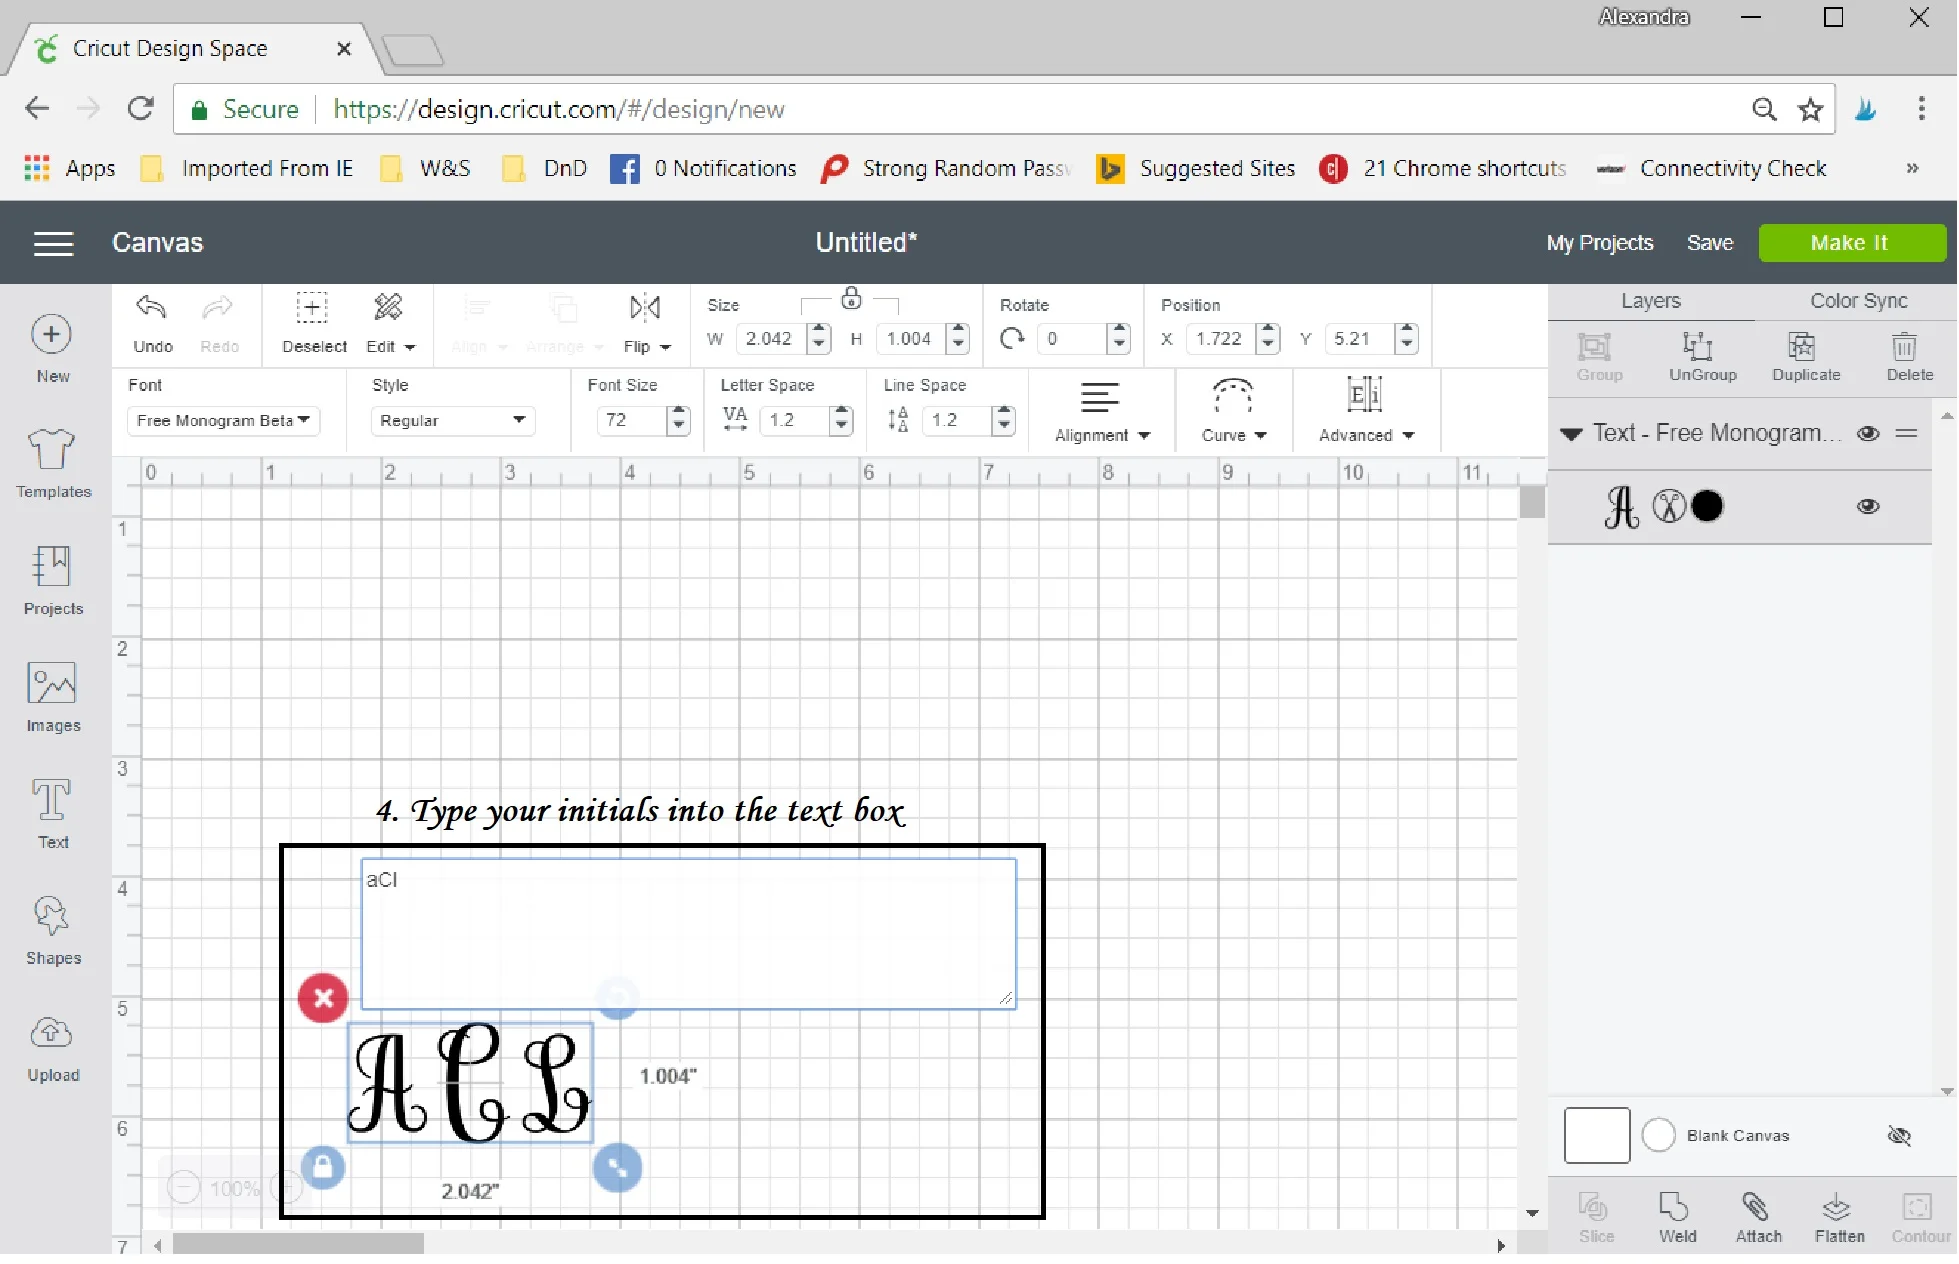Image resolution: width=1959 pixels, height=1264 pixels.
Task: Increase or decrease Rotate value stepper
Action: point(1119,339)
